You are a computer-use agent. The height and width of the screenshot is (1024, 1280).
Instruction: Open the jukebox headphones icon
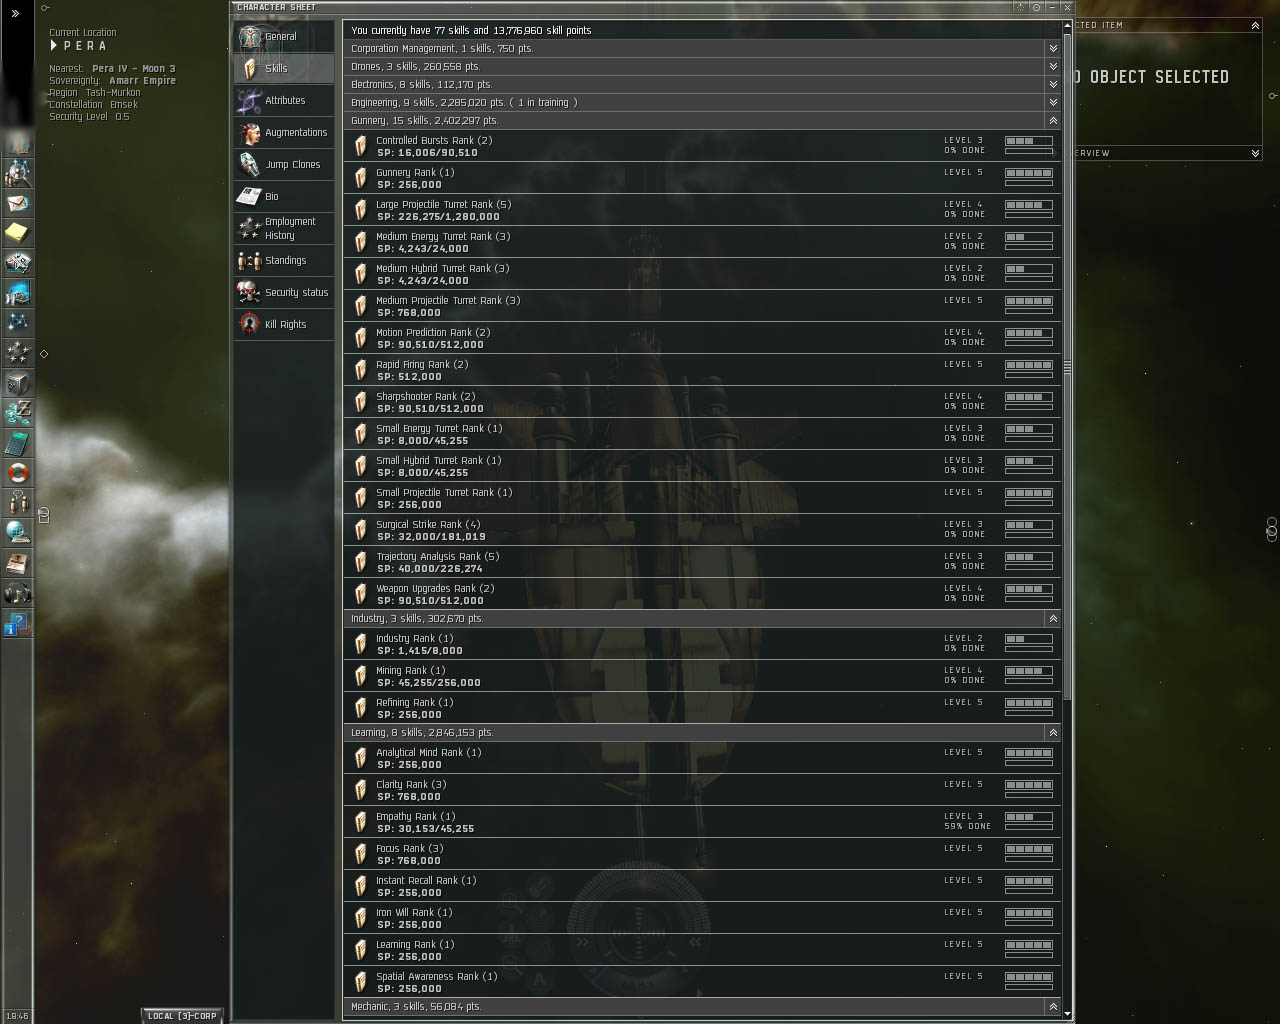coord(18,593)
